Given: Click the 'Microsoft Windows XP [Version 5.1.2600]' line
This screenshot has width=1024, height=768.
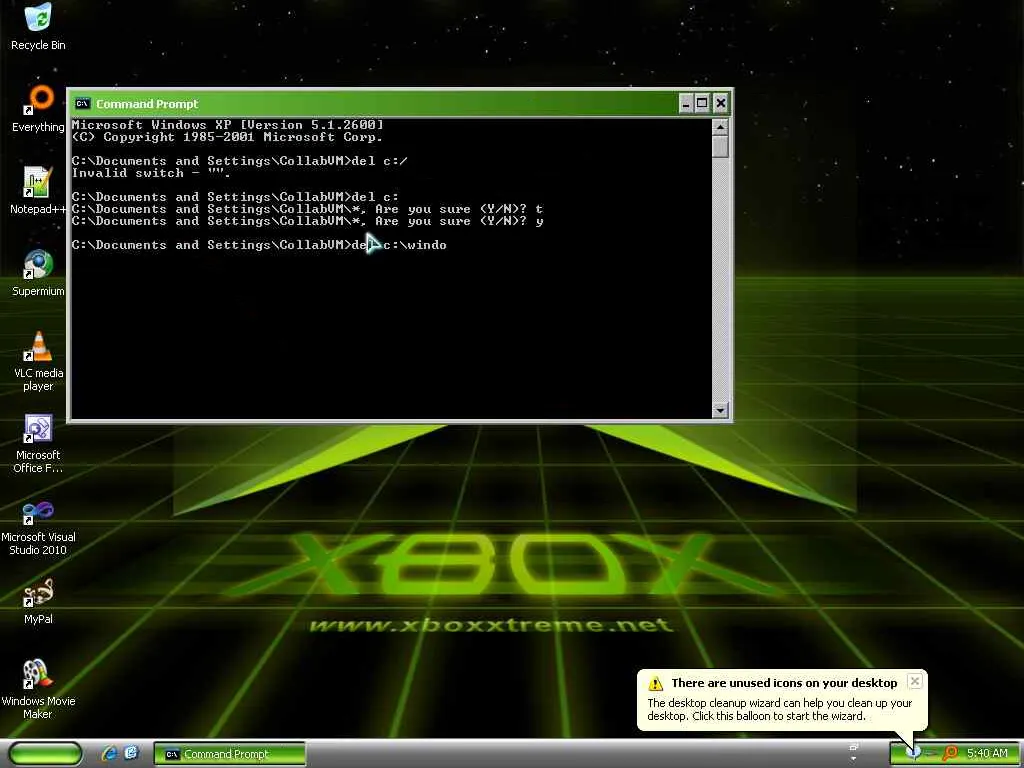Looking at the screenshot, I should click(228, 125).
